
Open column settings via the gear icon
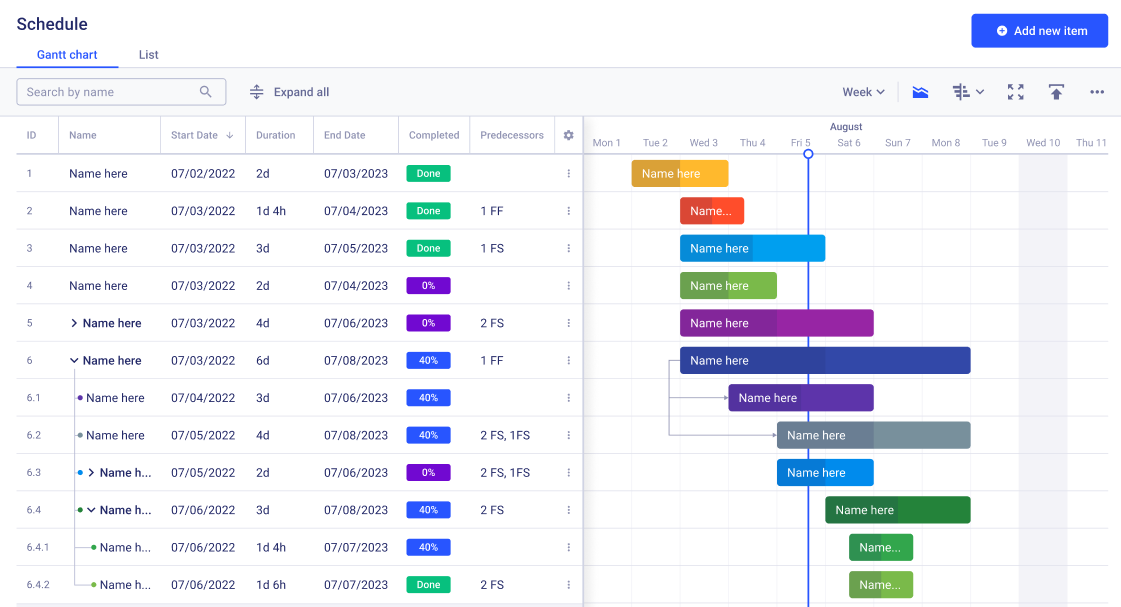568,134
